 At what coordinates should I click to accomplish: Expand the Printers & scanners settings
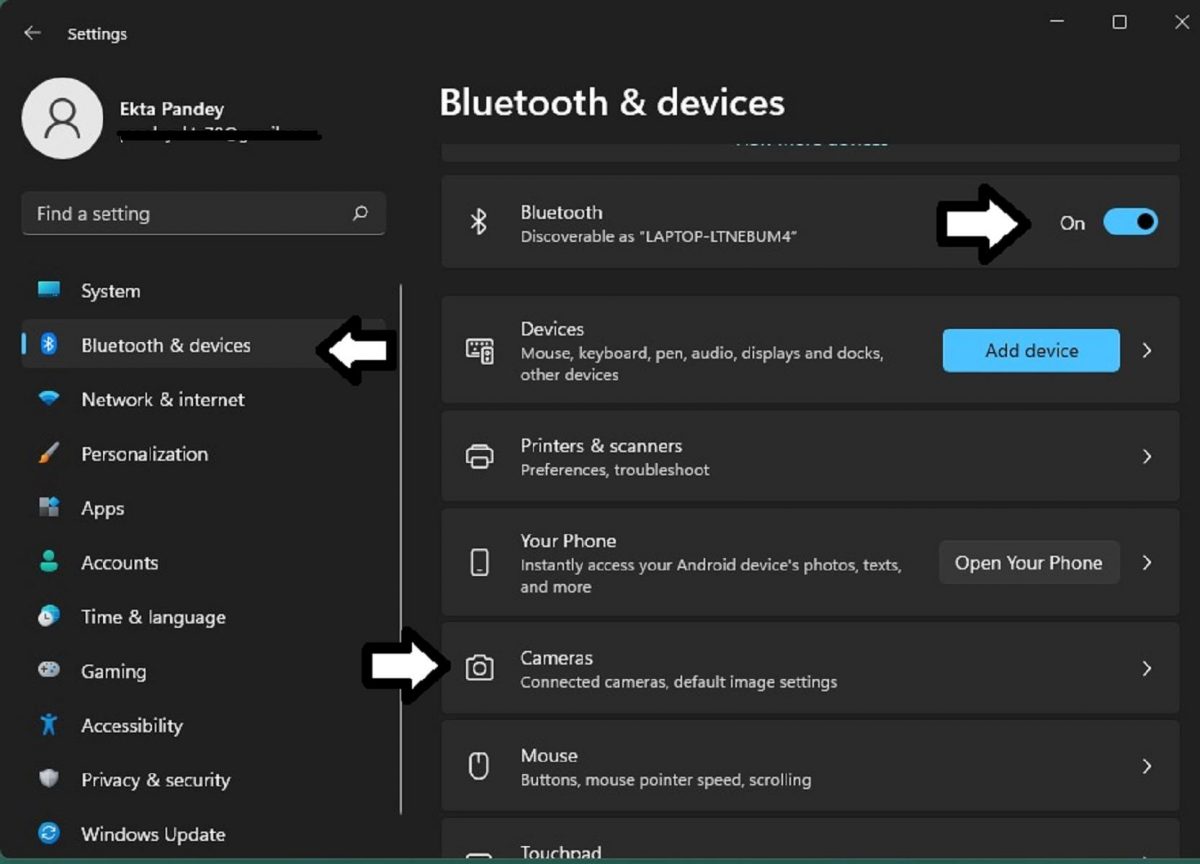[x=1147, y=456]
